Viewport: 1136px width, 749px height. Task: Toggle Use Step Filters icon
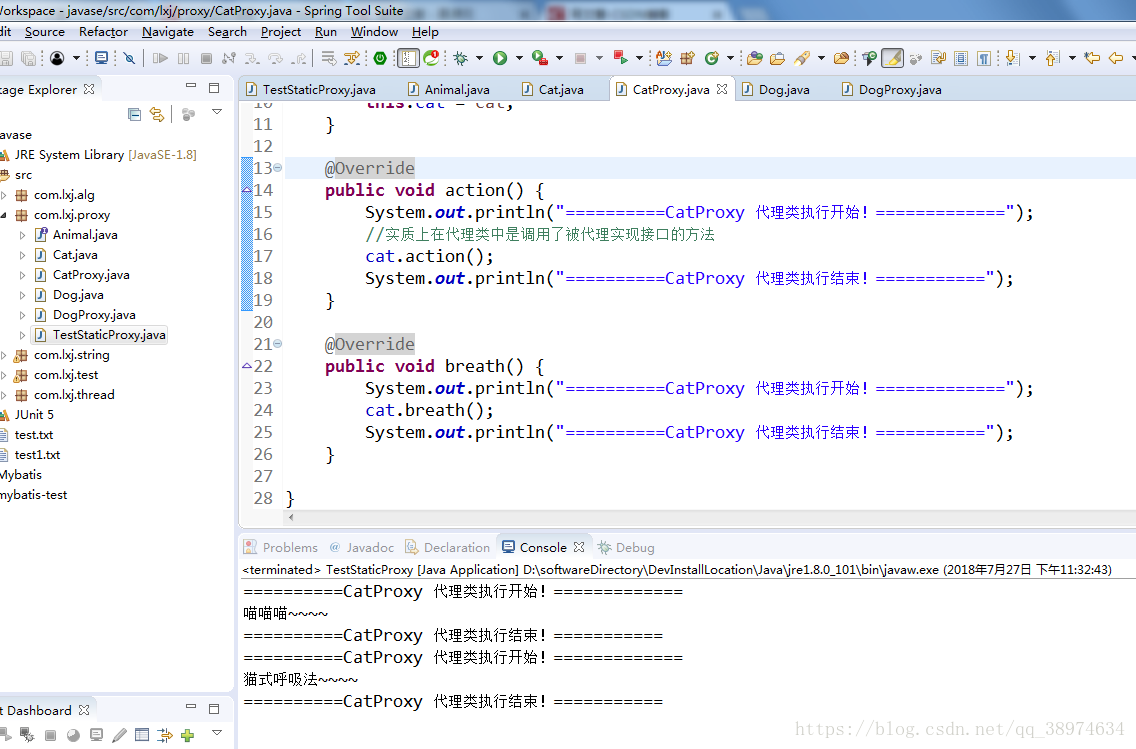point(352,58)
